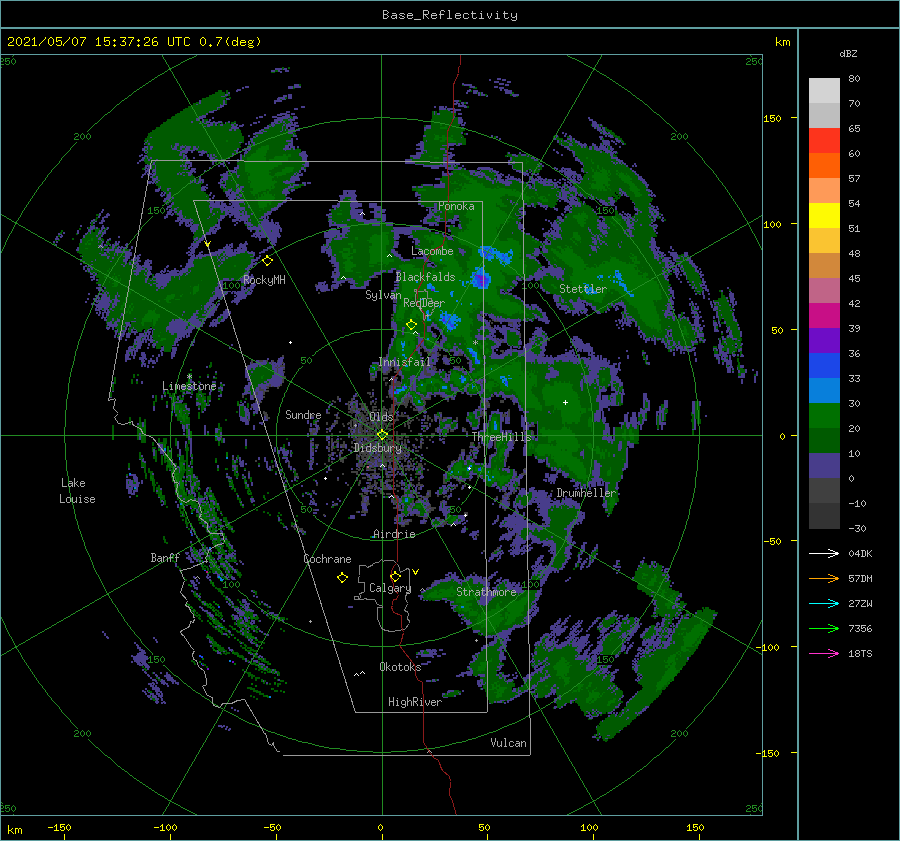Viewport: 900px width, 841px height.
Task: Click the Lake Louise label
Action: [x=77, y=491]
